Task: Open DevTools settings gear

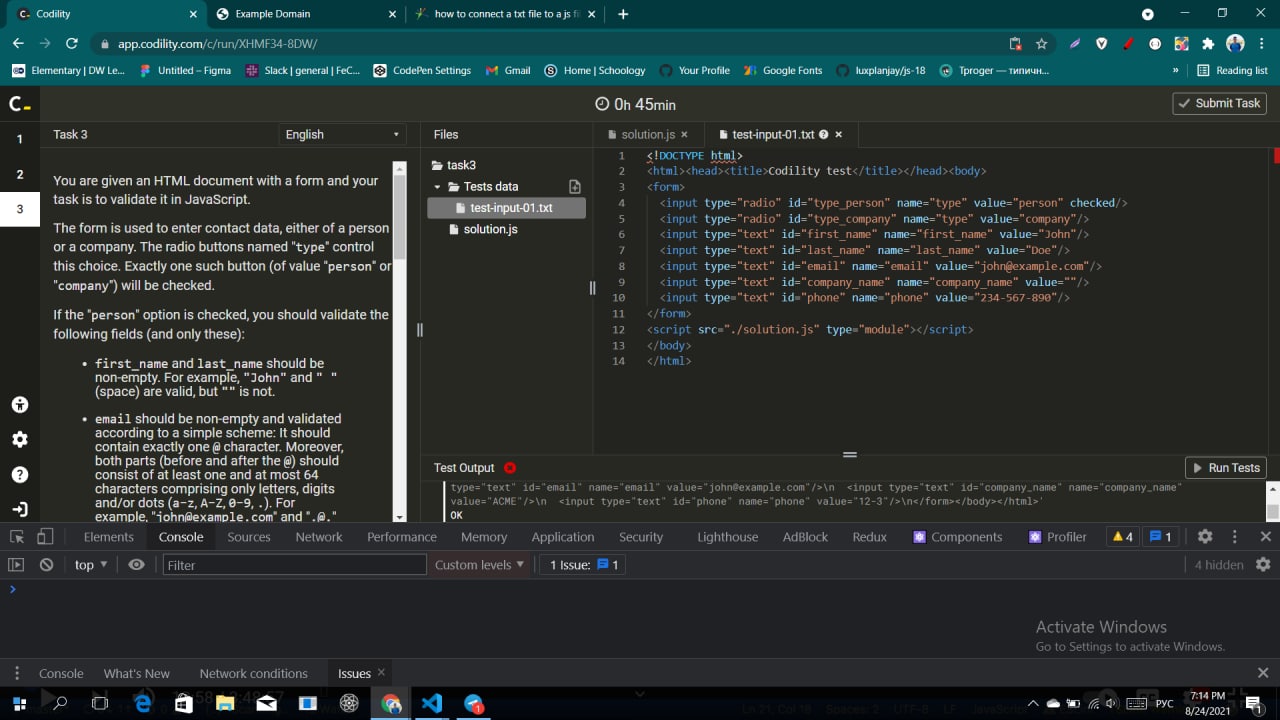Action: (1205, 537)
